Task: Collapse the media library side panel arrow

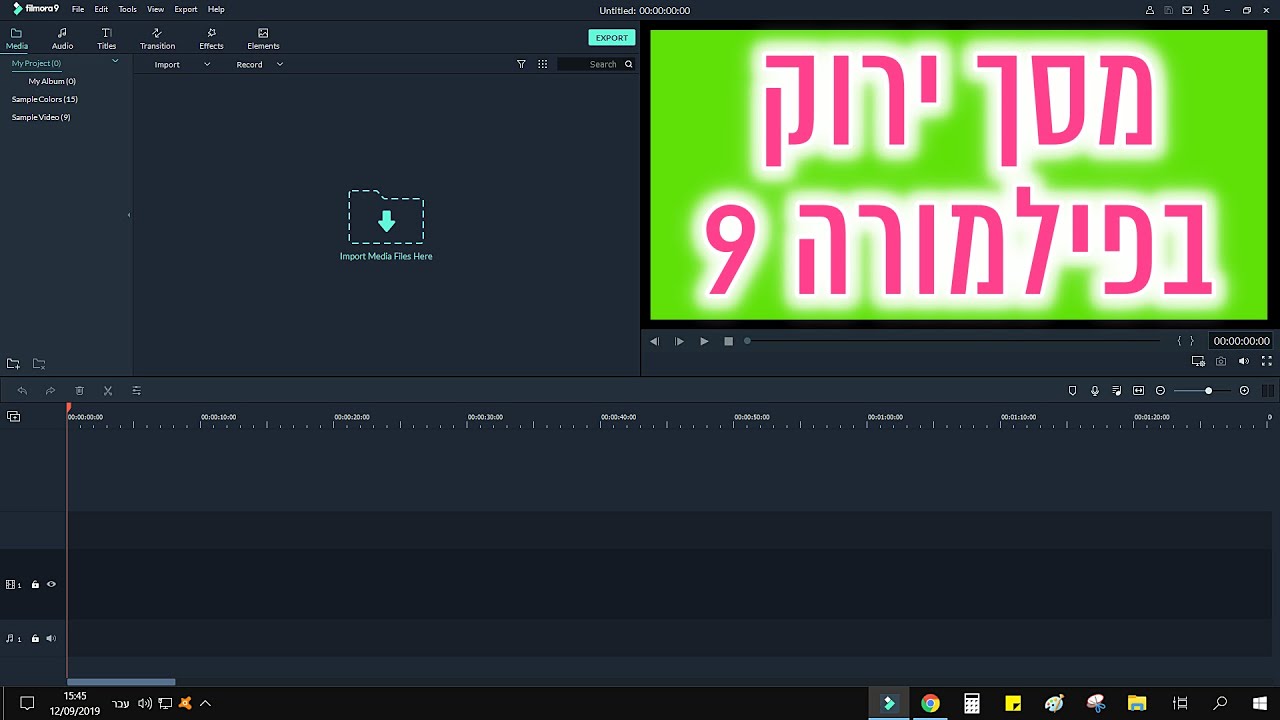Action: [x=129, y=215]
